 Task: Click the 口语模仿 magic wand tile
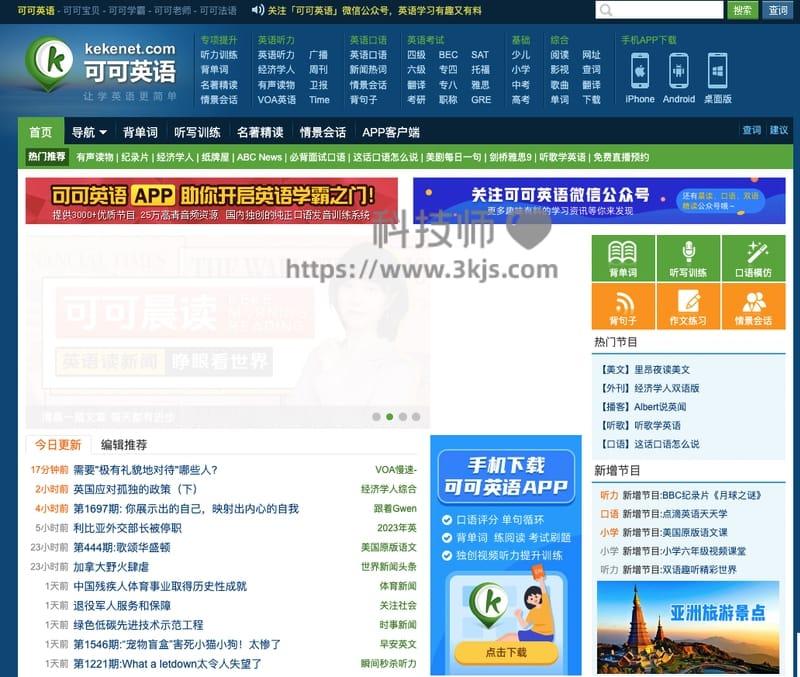click(754, 258)
